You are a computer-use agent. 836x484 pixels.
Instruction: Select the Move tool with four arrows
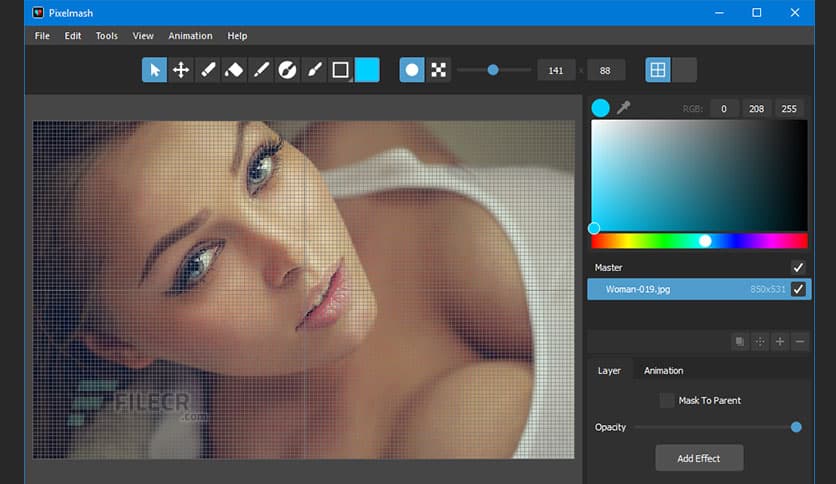[x=181, y=70]
